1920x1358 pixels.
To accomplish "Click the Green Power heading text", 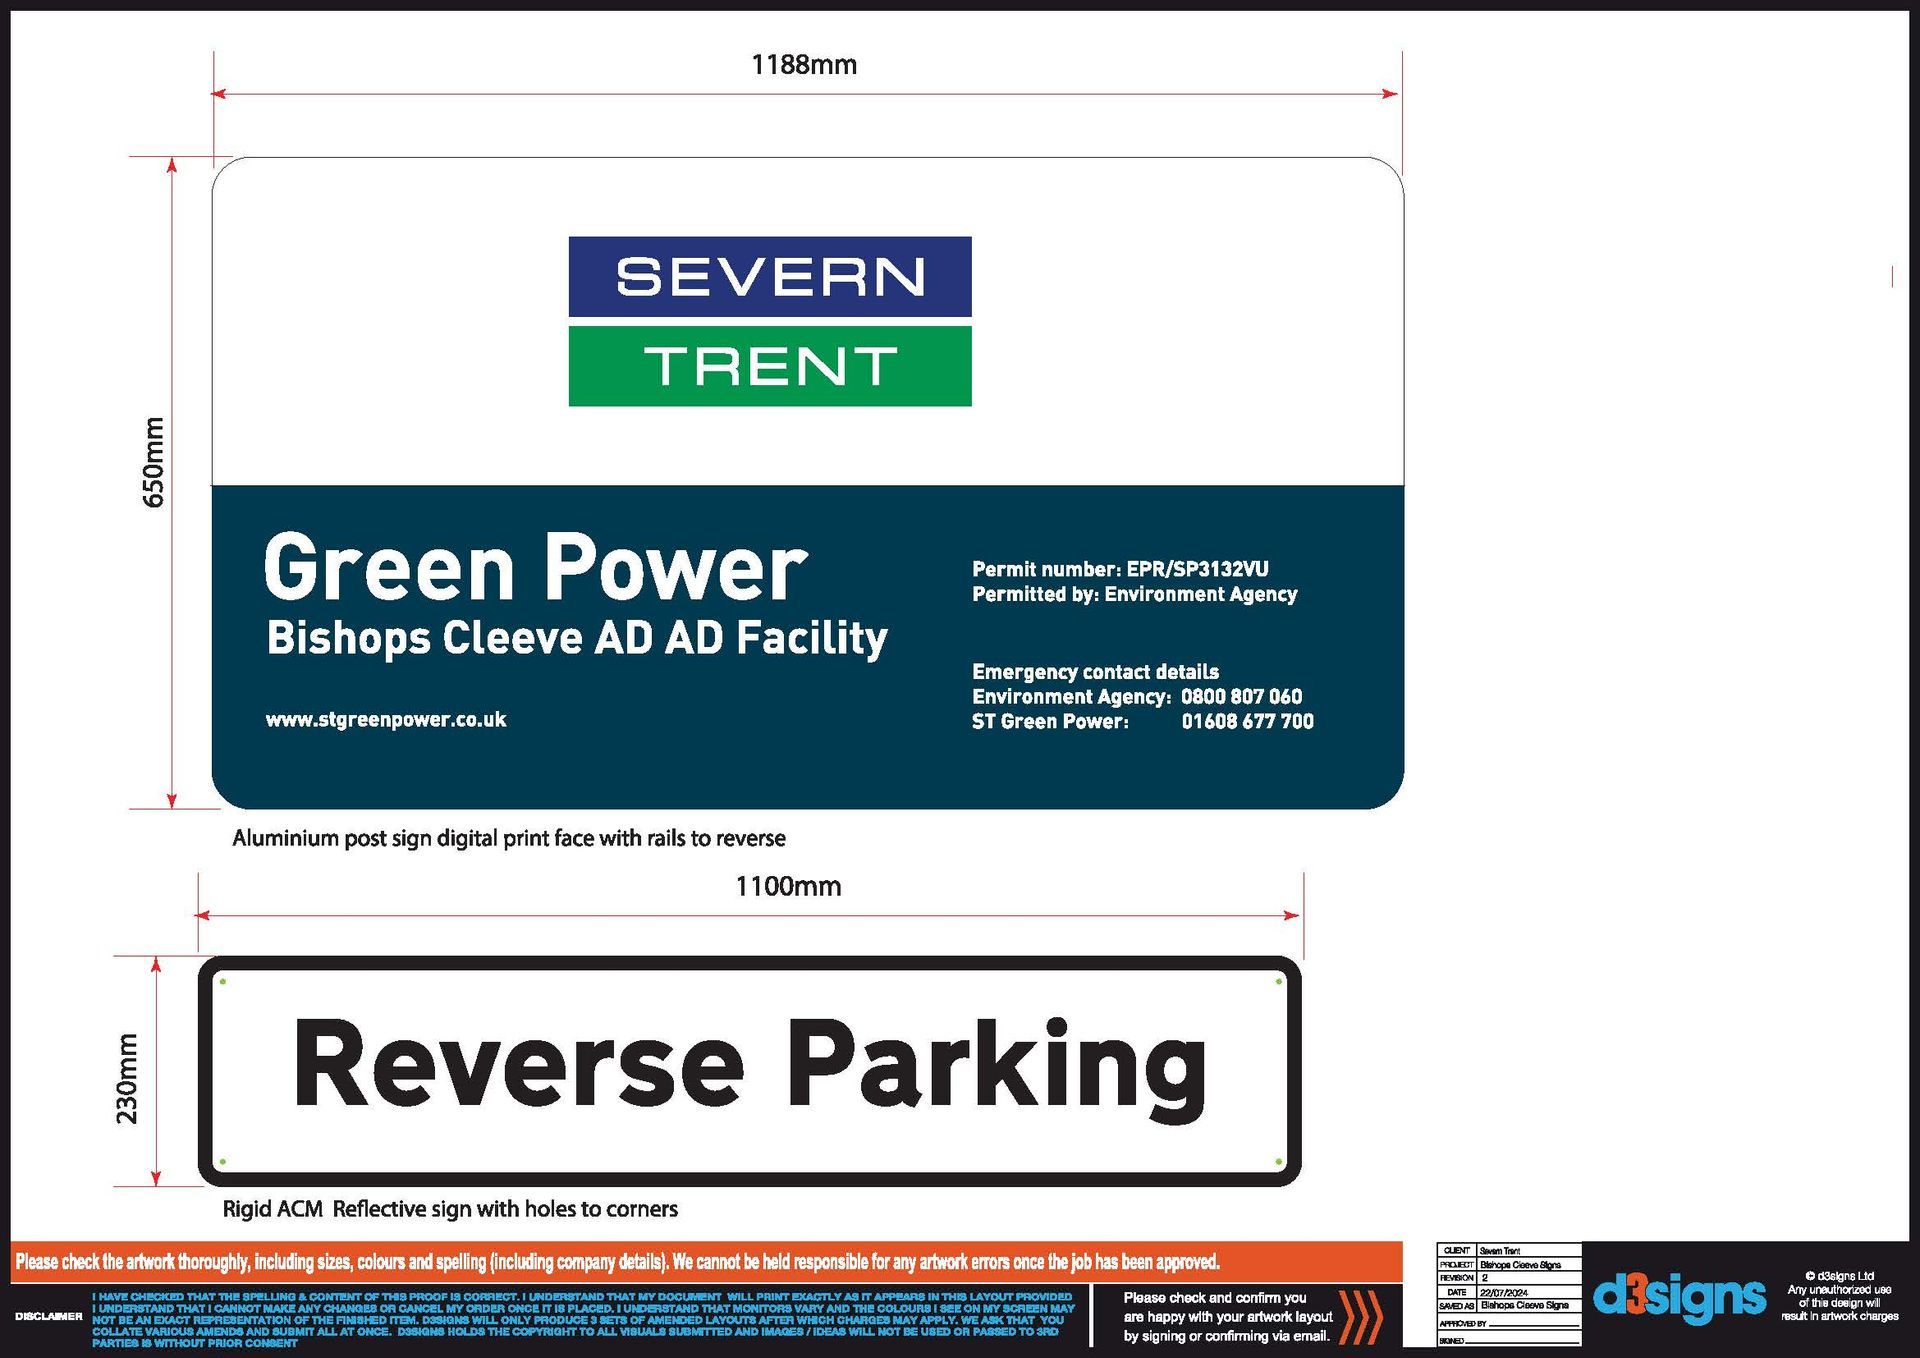I will pyautogui.click(x=535, y=568).
